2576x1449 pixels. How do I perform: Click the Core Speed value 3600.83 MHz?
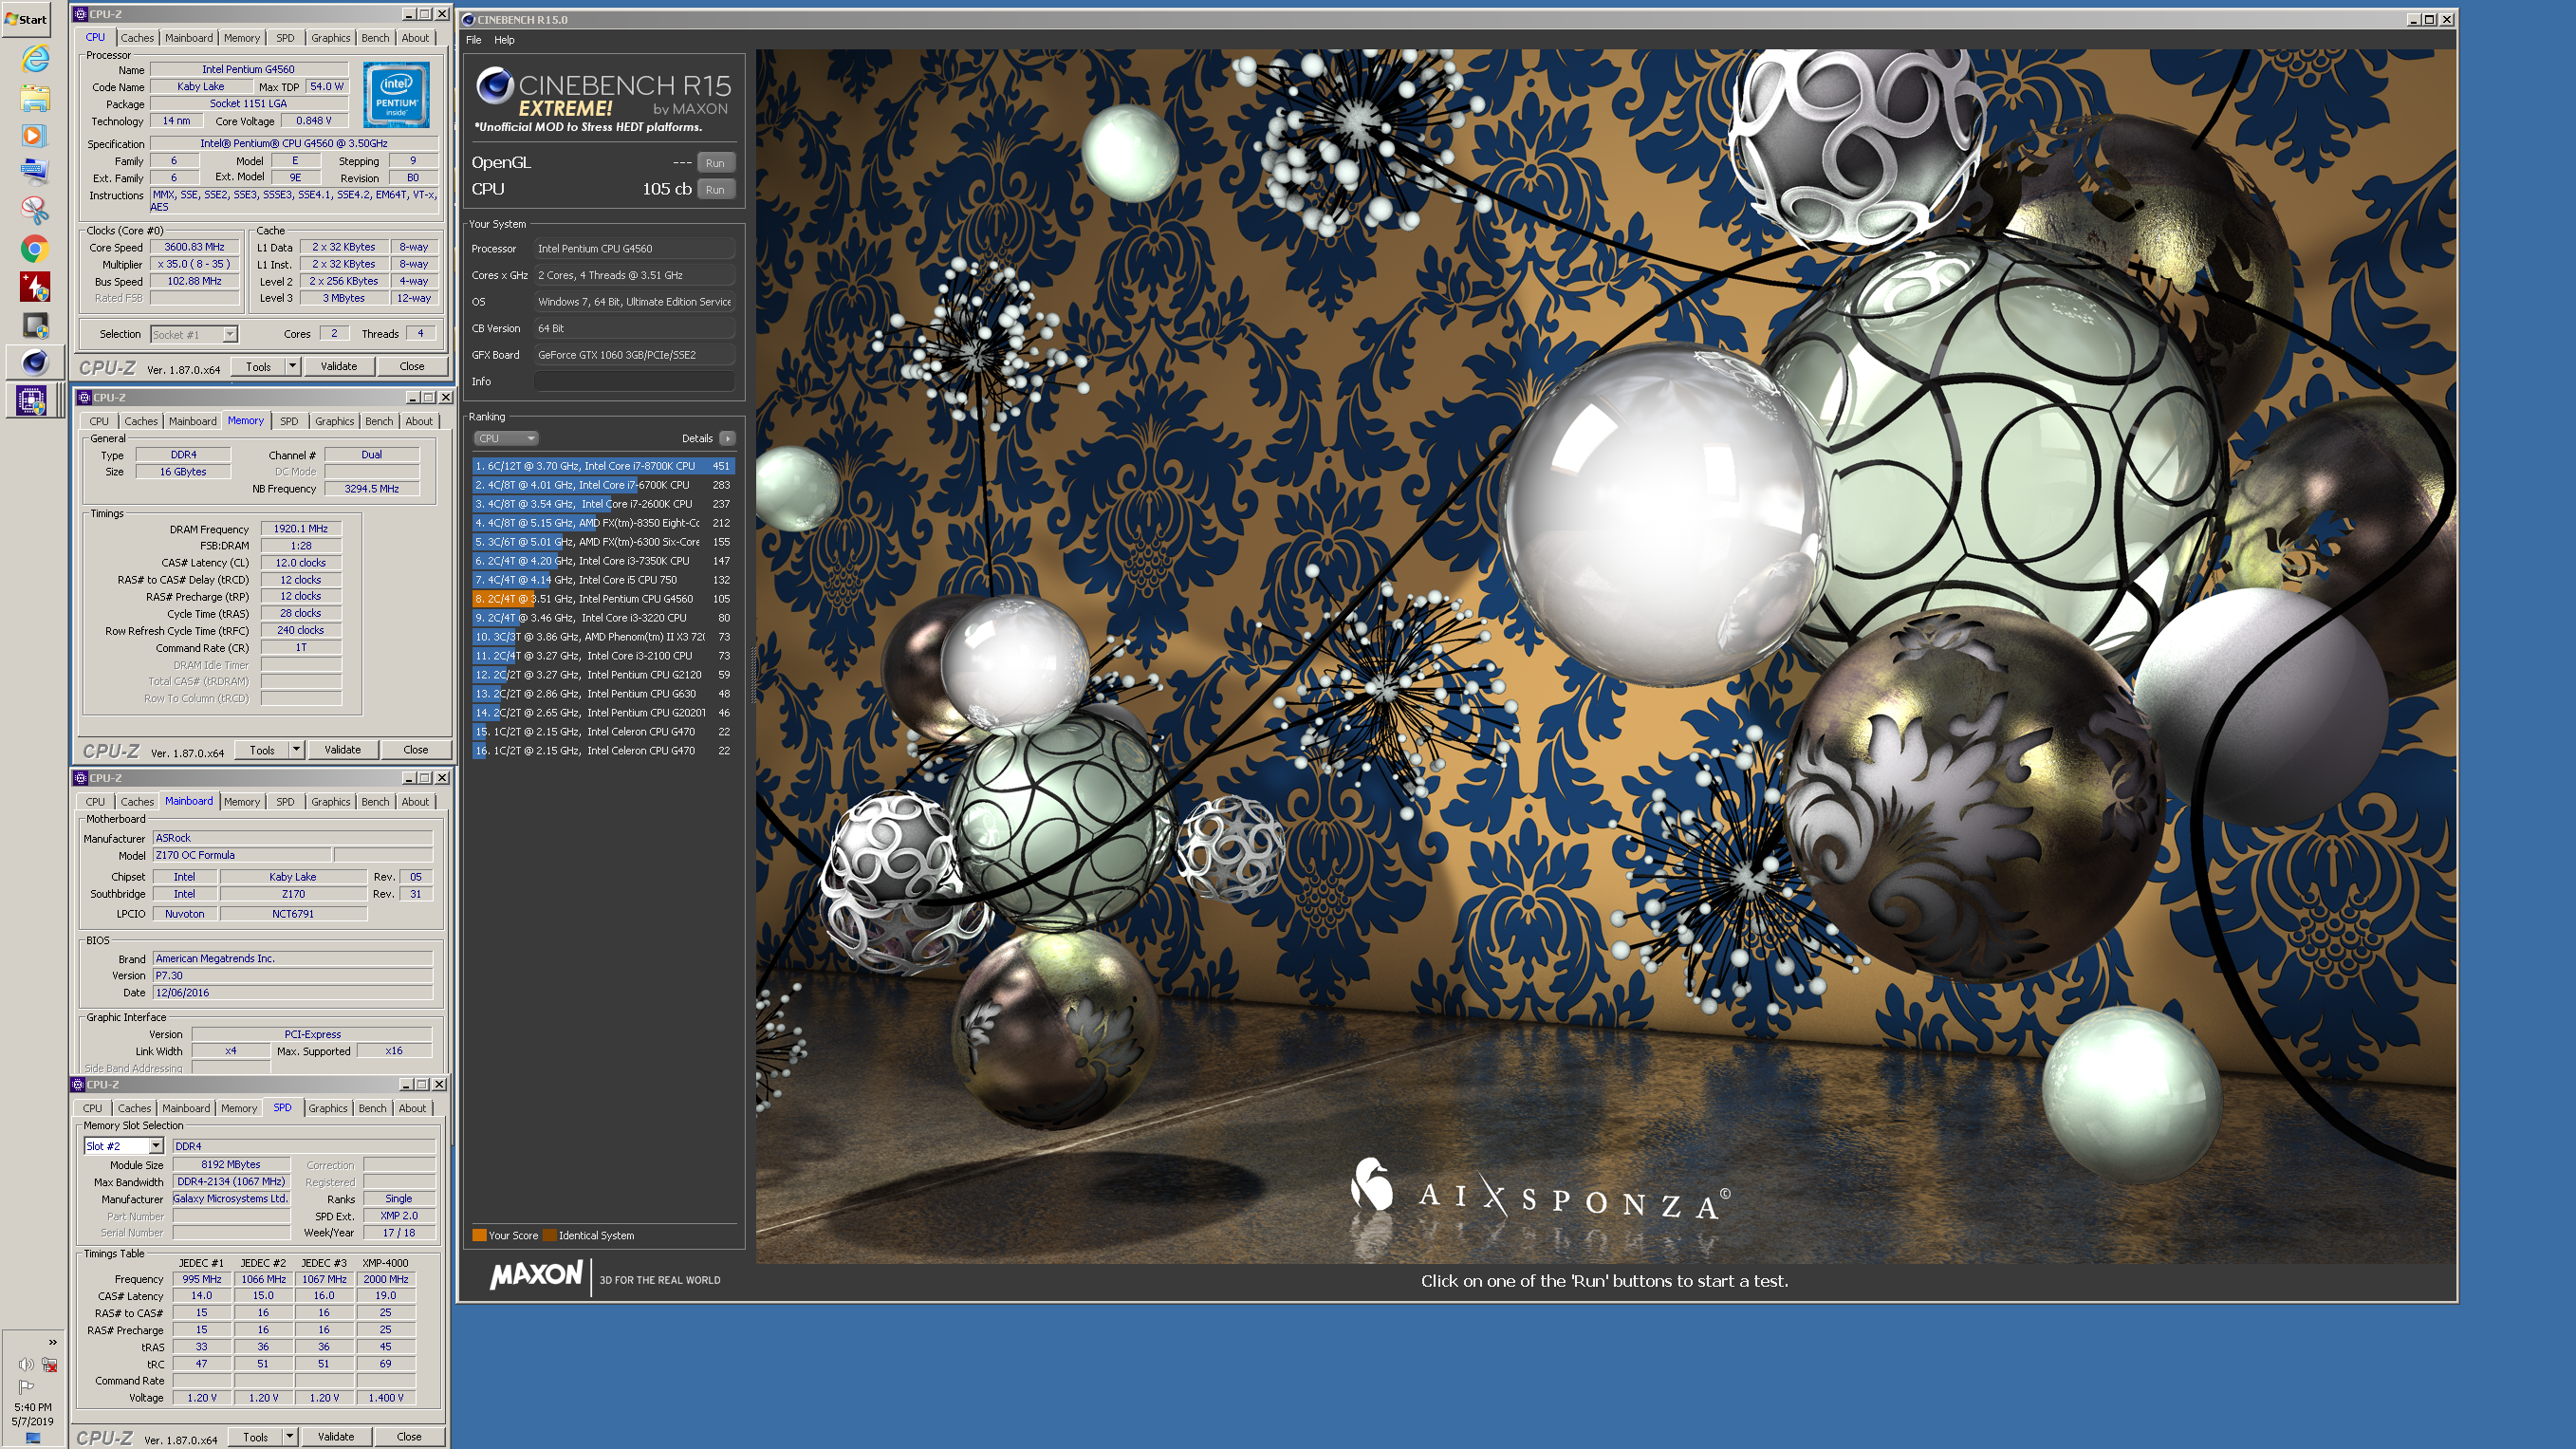tap(194, 247)
